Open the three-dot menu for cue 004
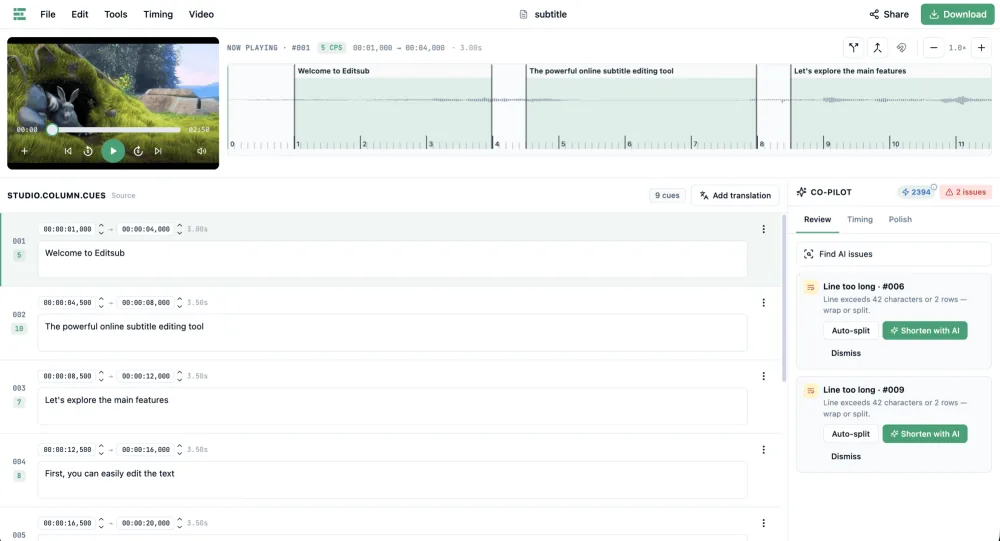Screen dimensions: 1000x541 [763, 450]
